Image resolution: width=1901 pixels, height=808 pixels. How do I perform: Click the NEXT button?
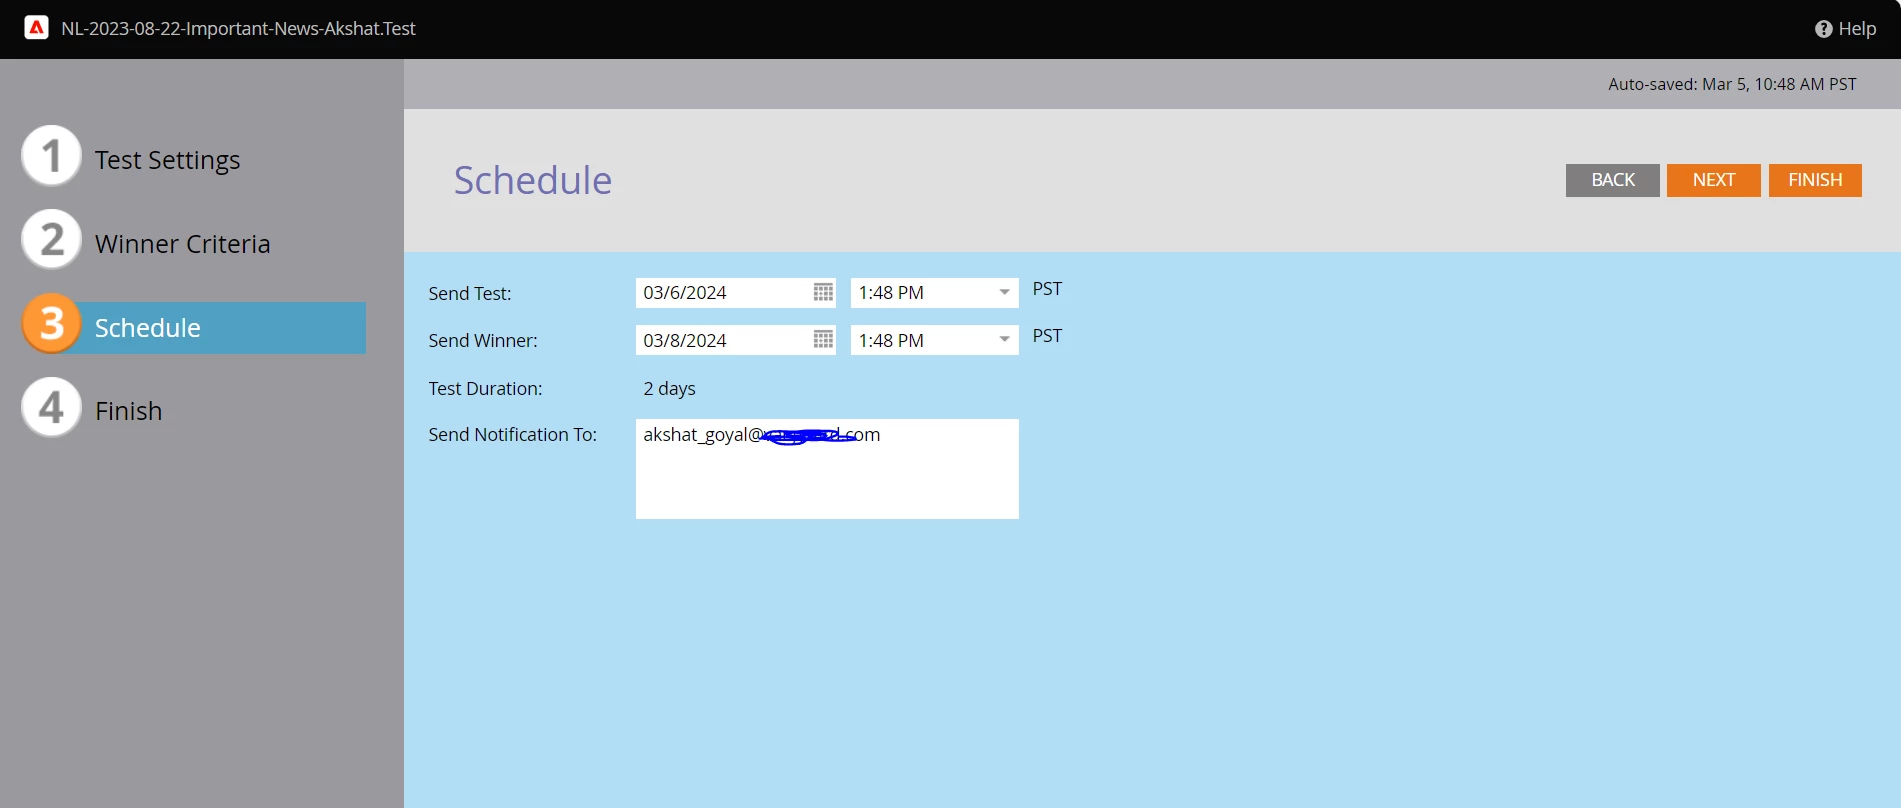point(1714,180)
